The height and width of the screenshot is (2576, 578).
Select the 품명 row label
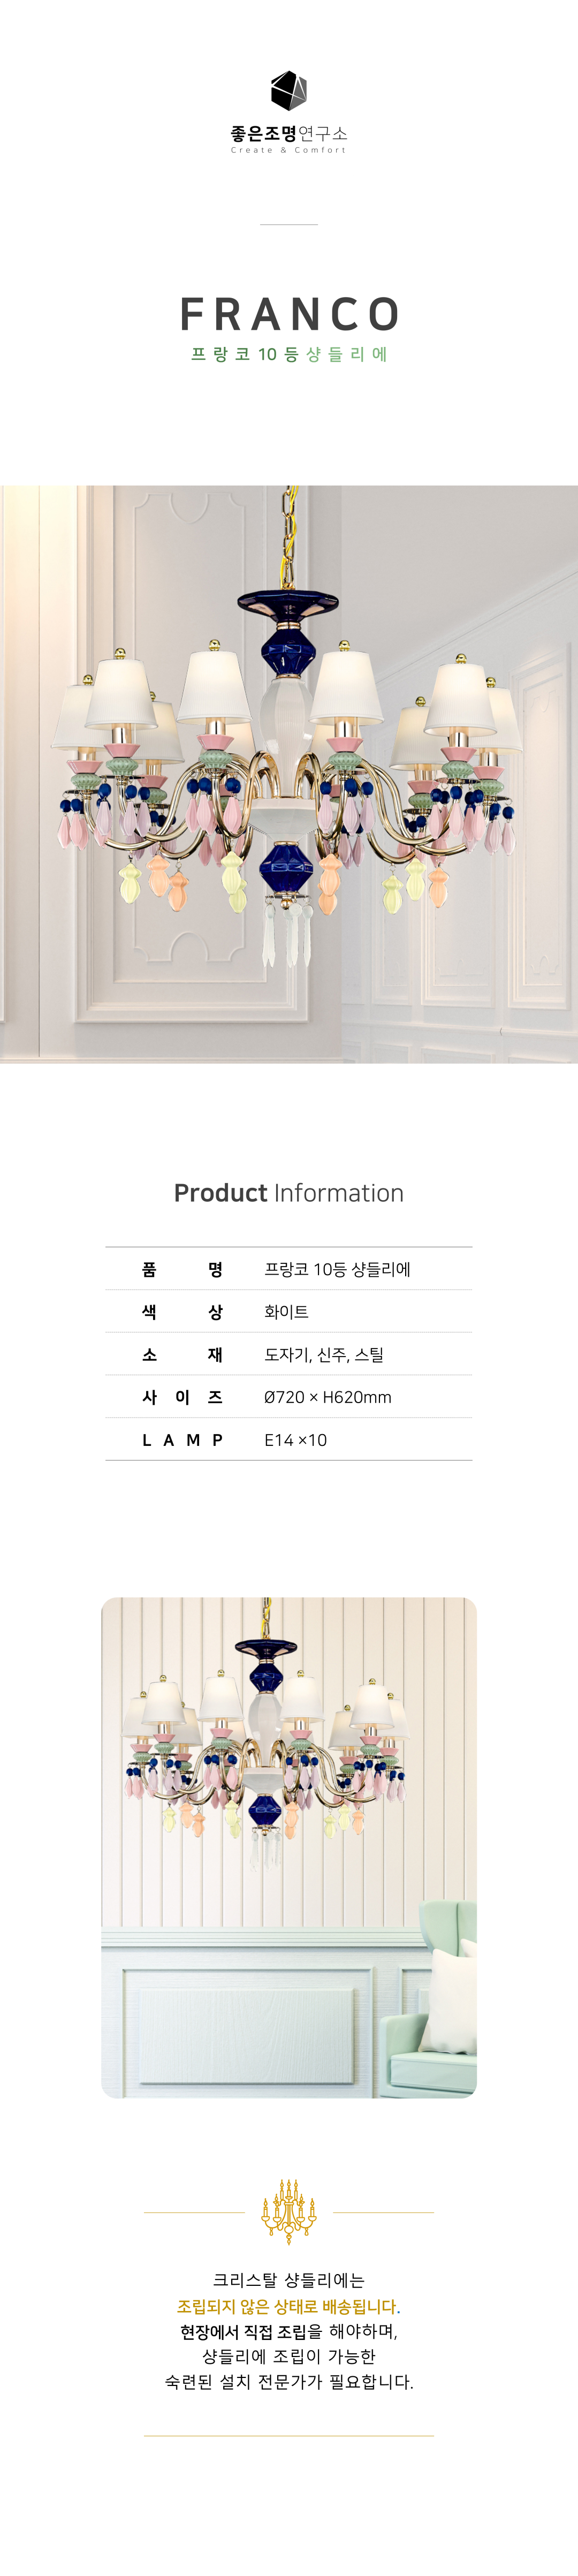[182, 1270]
